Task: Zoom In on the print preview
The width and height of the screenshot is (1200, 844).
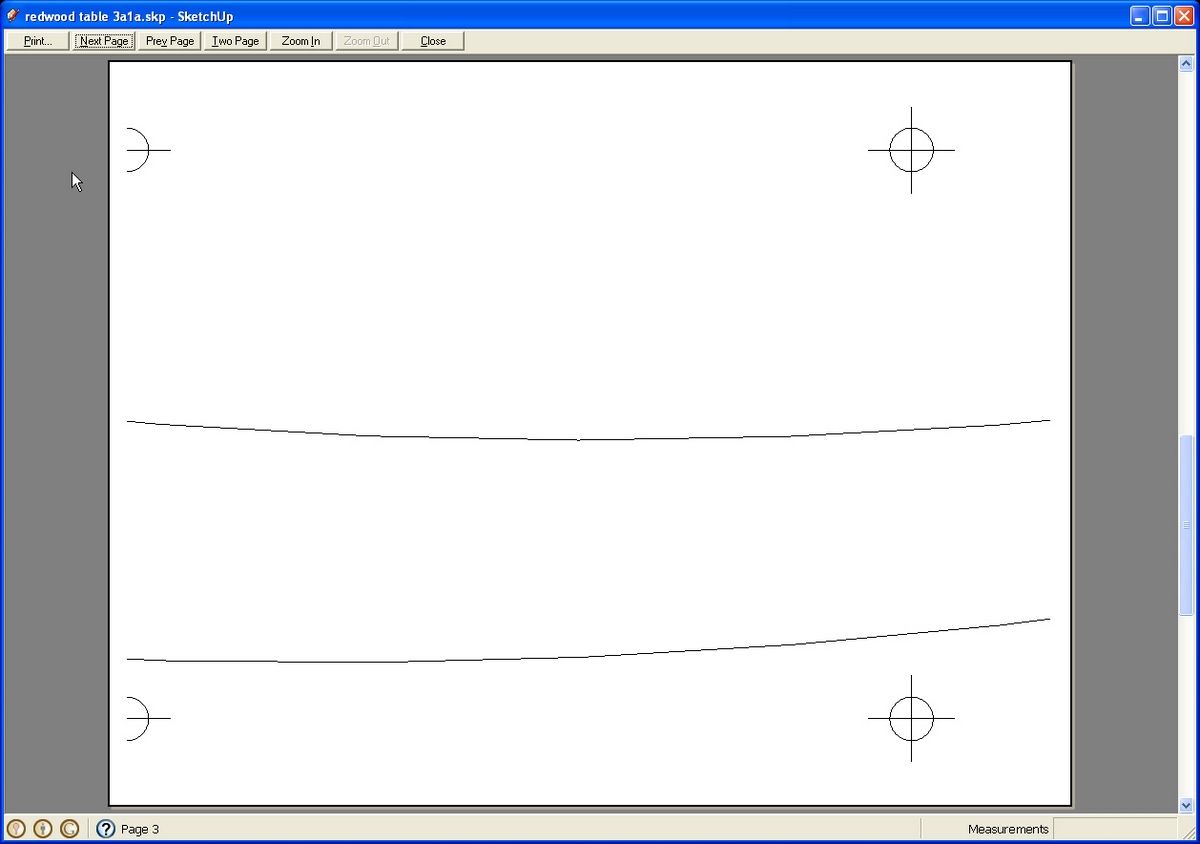Action: (301, 41)
